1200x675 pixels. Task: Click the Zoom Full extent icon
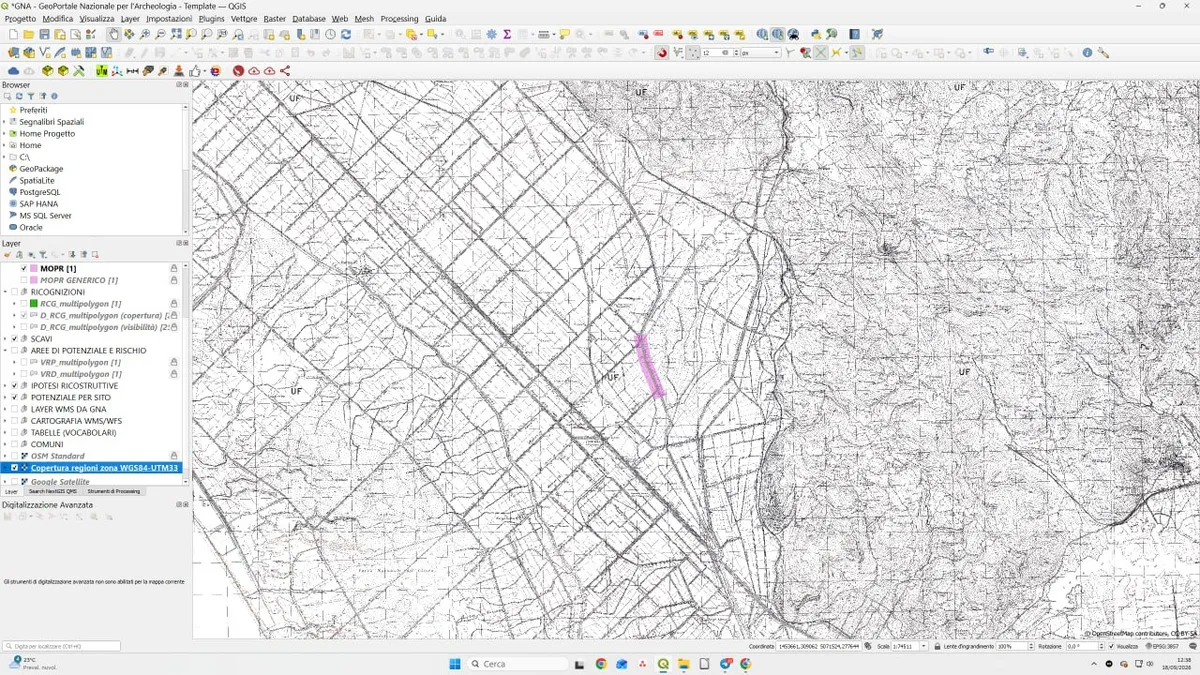pos(176,34)
